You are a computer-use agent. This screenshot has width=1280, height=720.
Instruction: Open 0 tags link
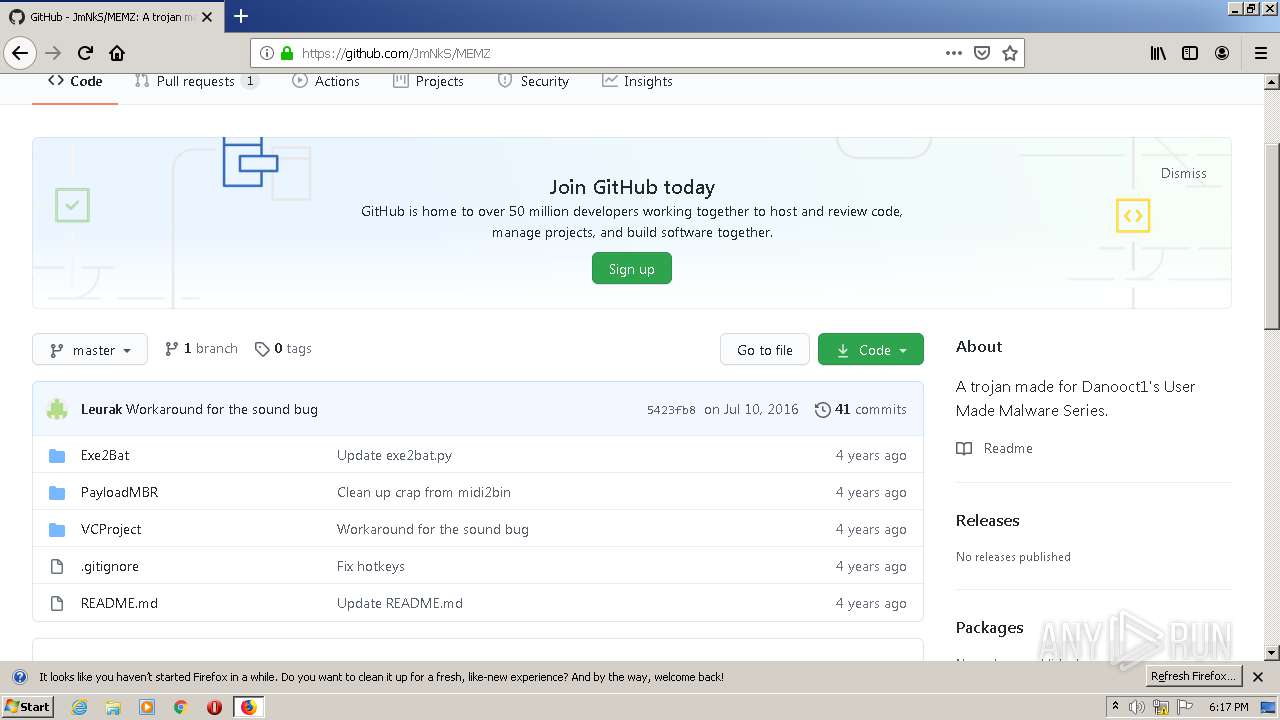[283, 348]
